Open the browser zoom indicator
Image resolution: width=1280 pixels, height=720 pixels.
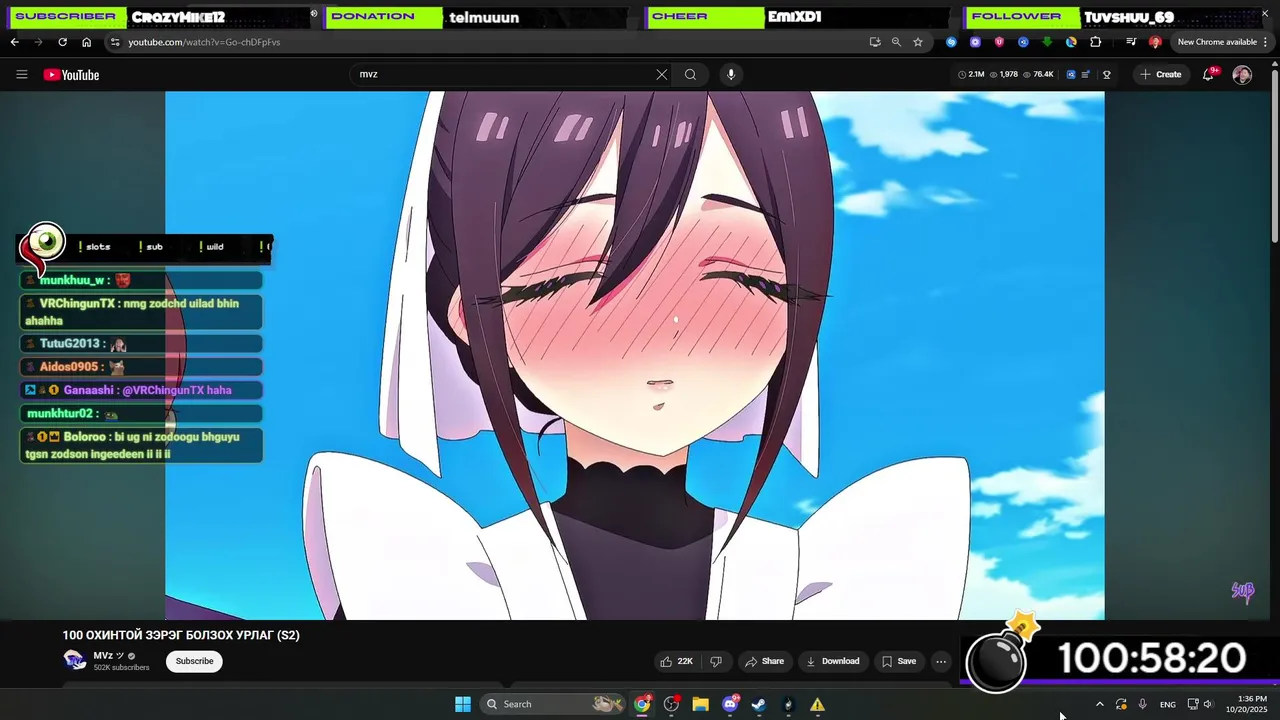point(896,42)
